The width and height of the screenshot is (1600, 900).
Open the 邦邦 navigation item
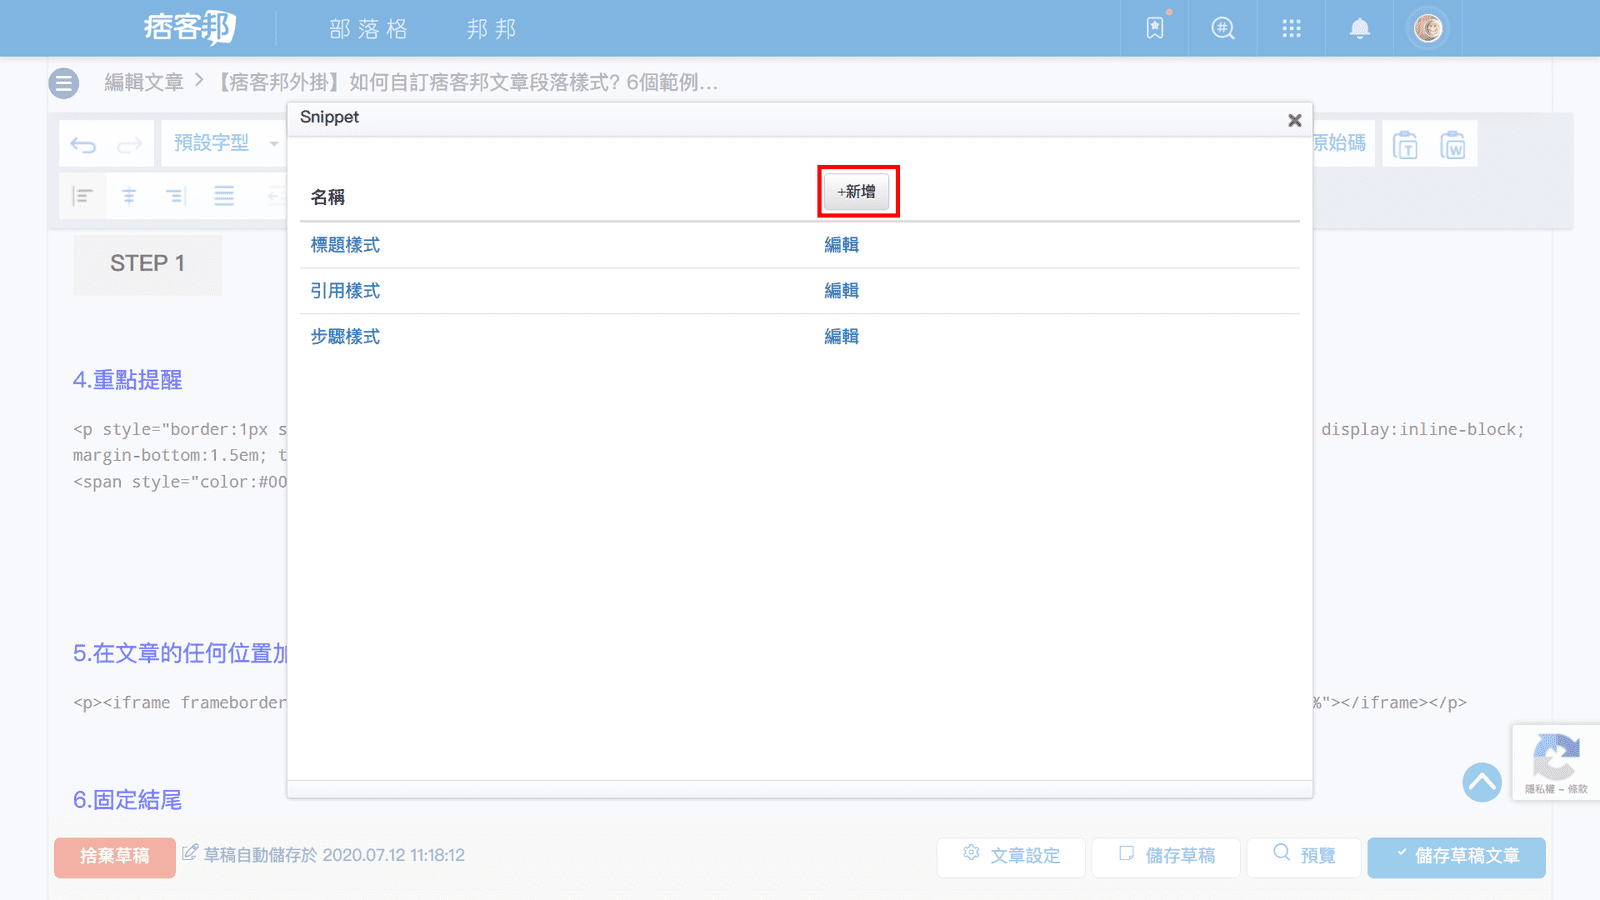491,29
